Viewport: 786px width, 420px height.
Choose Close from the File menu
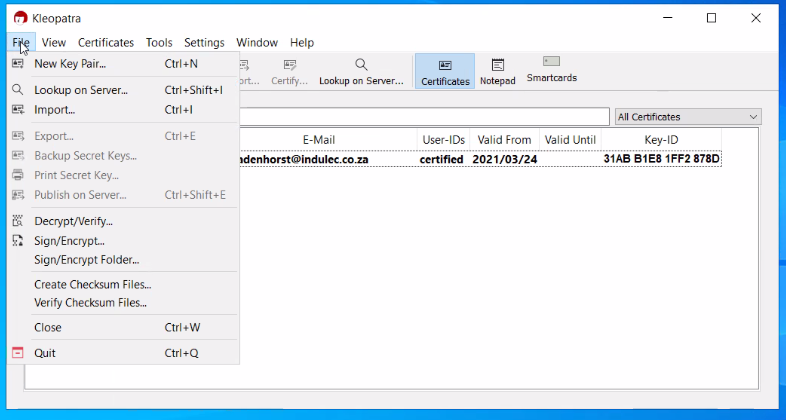coord(124,327)
